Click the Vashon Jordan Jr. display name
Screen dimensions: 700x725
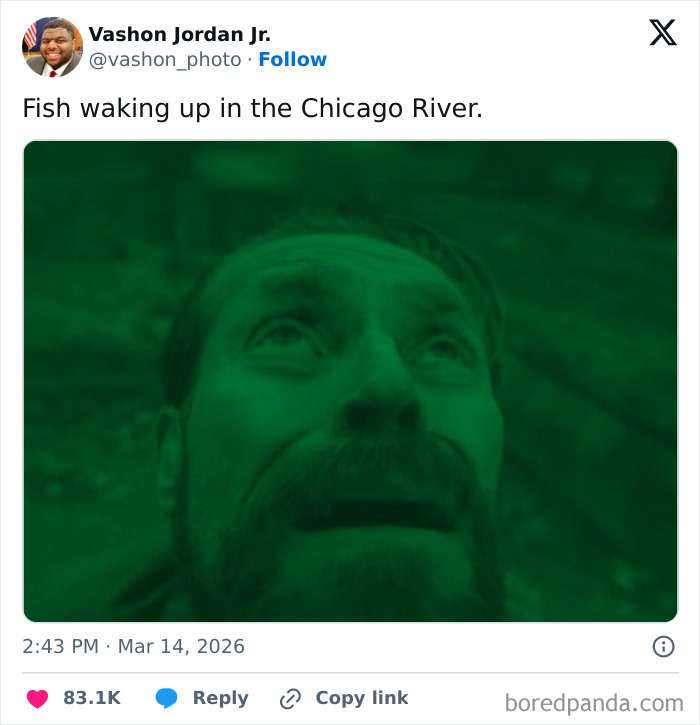pyautogui.click(x=179, y=34)
